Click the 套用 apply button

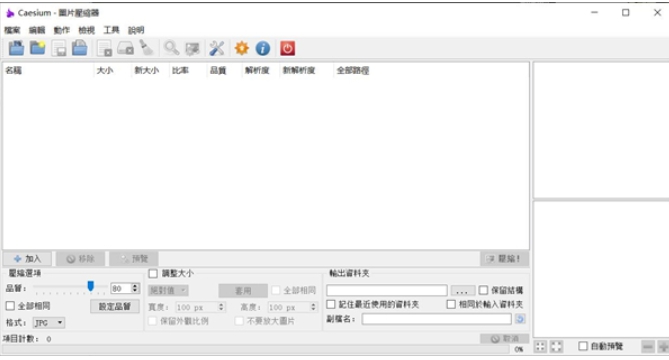tap(243, 291)
